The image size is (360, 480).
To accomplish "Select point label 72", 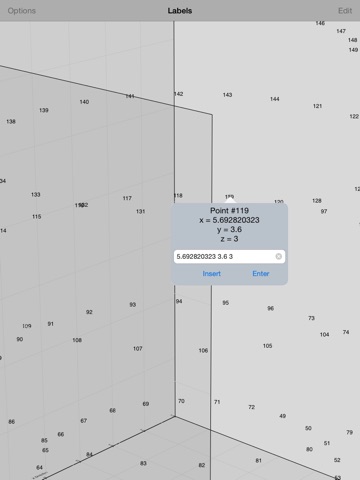I will click(251, 407).
